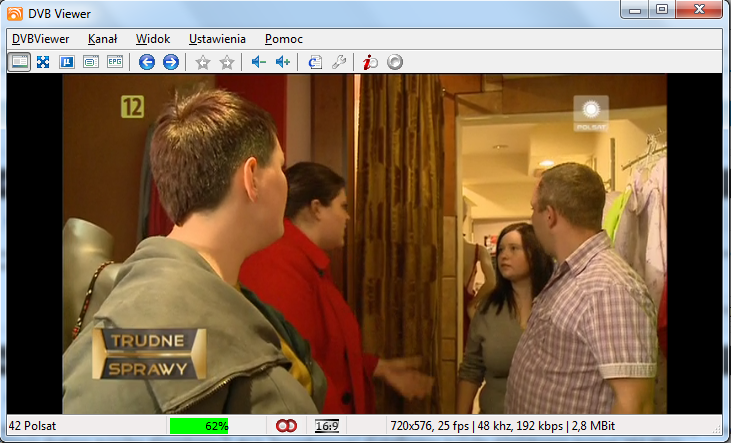
Task: Click the red audio channel icon in status bar
Action: (x=286, y=426)
